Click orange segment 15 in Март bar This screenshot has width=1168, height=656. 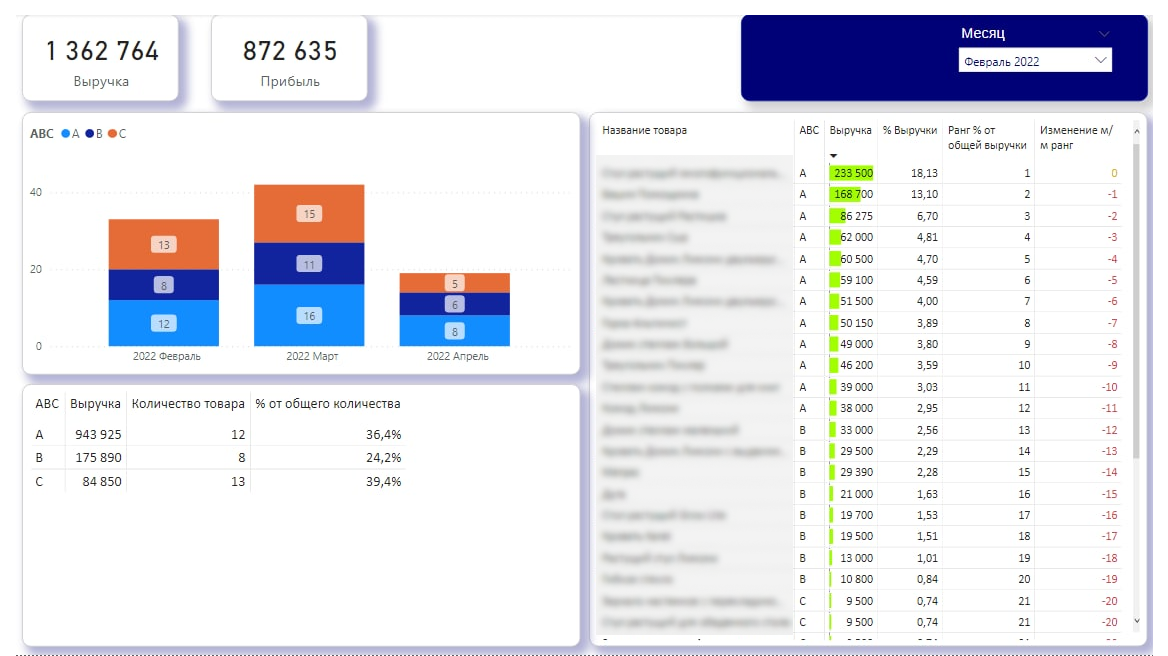point(309,214)
